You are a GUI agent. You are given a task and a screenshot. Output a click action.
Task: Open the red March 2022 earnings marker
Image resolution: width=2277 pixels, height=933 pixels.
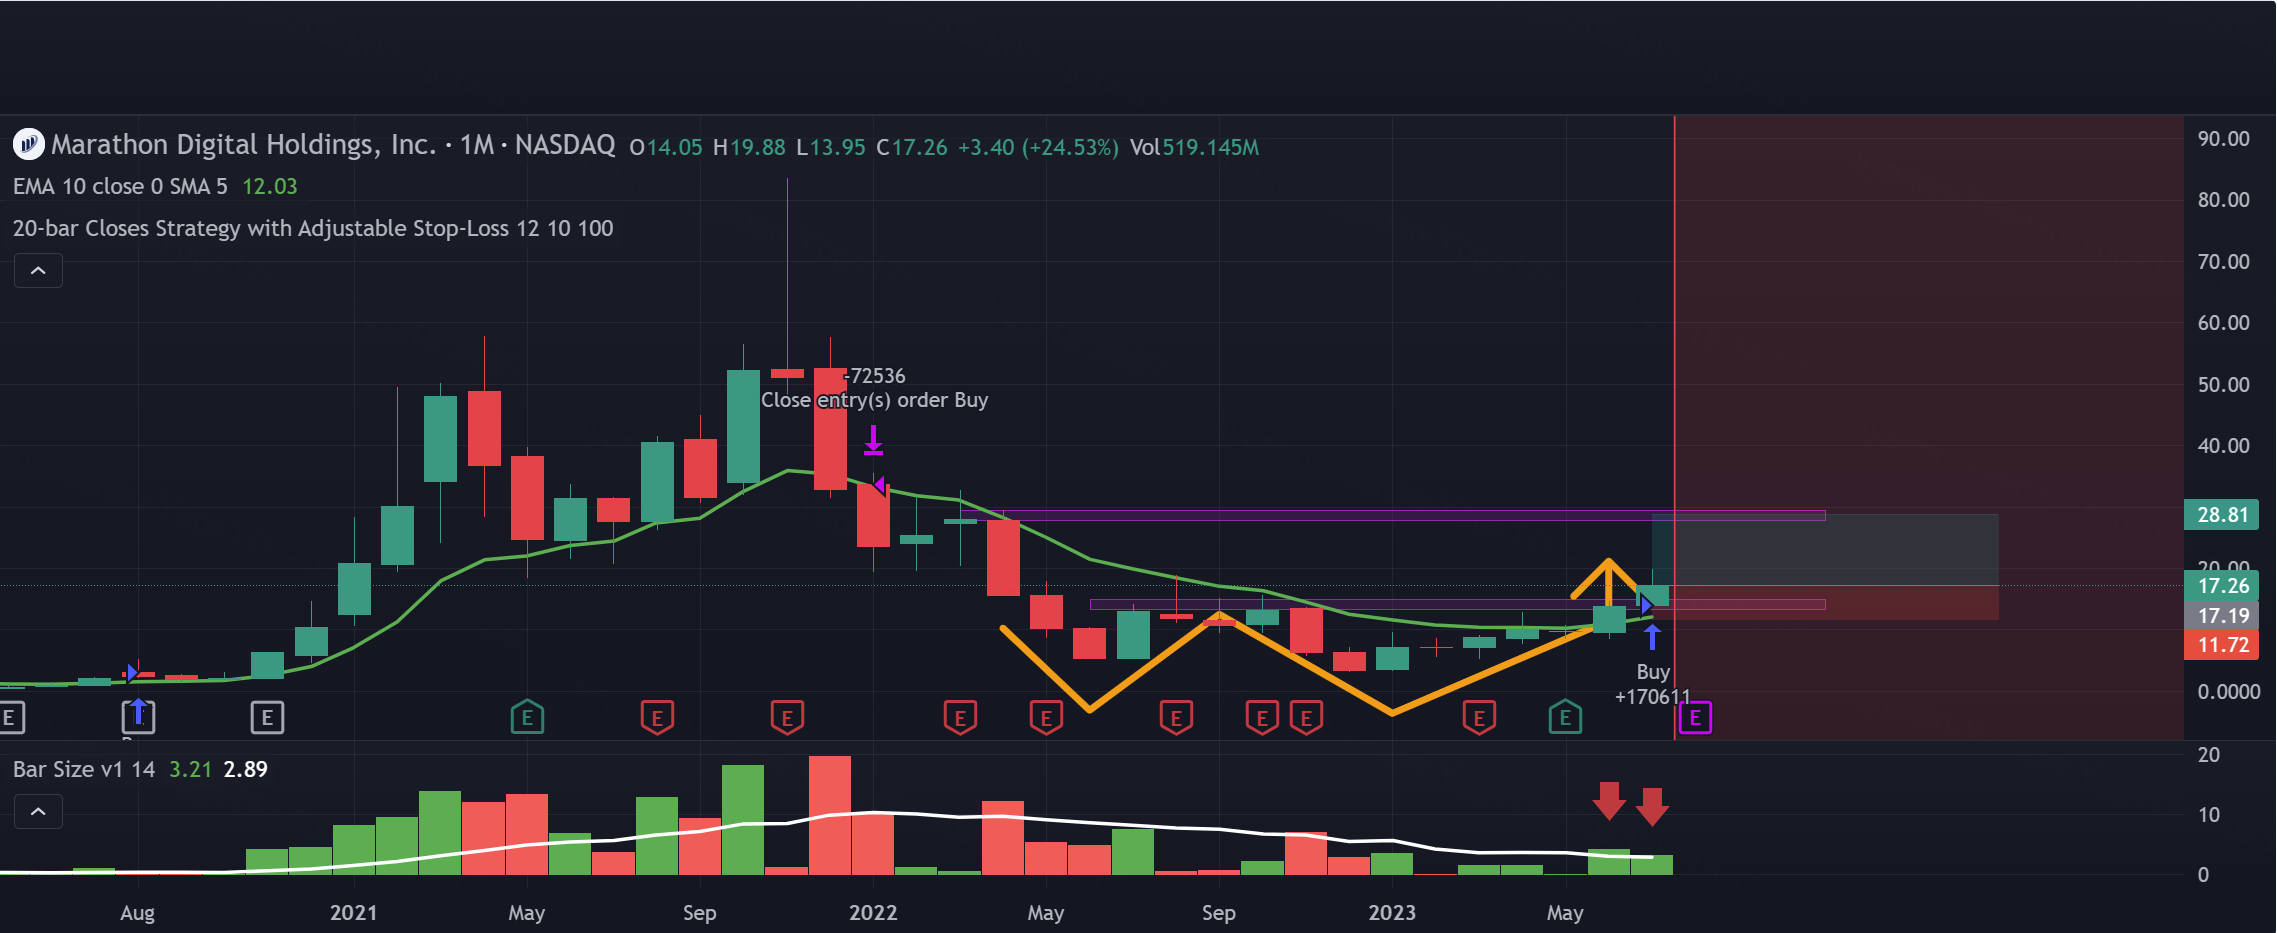pos(960,717)
